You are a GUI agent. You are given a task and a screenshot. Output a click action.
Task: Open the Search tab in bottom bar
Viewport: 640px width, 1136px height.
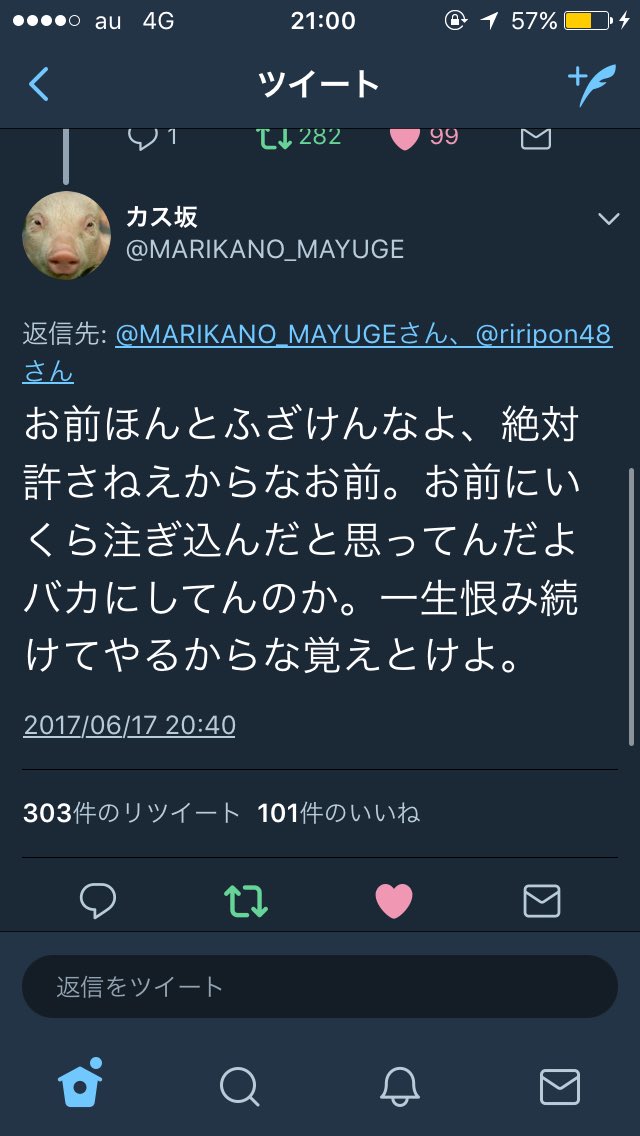[239, 1087]
